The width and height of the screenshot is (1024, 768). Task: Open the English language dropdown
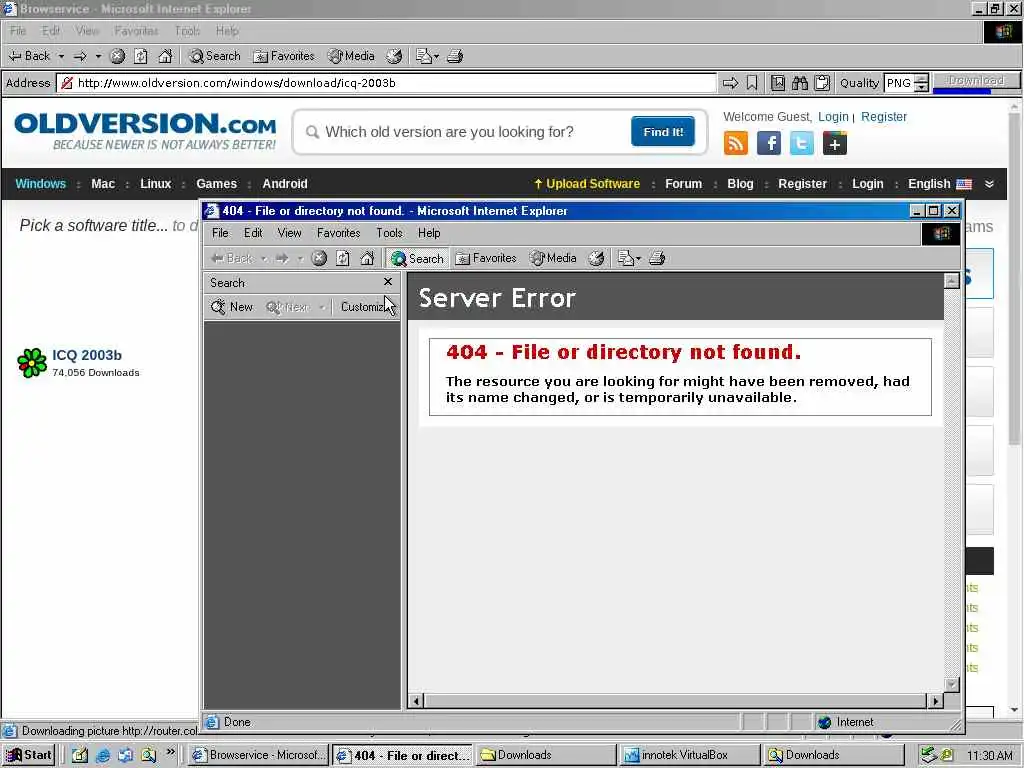(939, 184)
